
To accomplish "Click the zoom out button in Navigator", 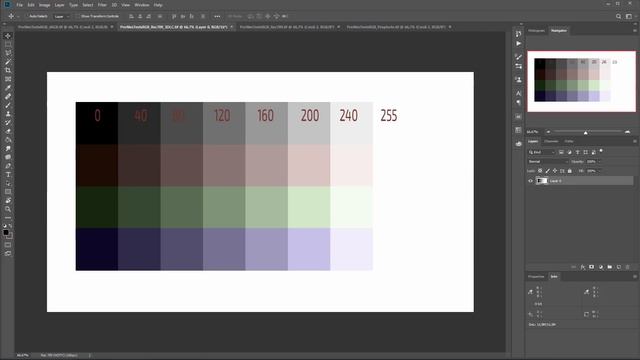I will point(548,132).
